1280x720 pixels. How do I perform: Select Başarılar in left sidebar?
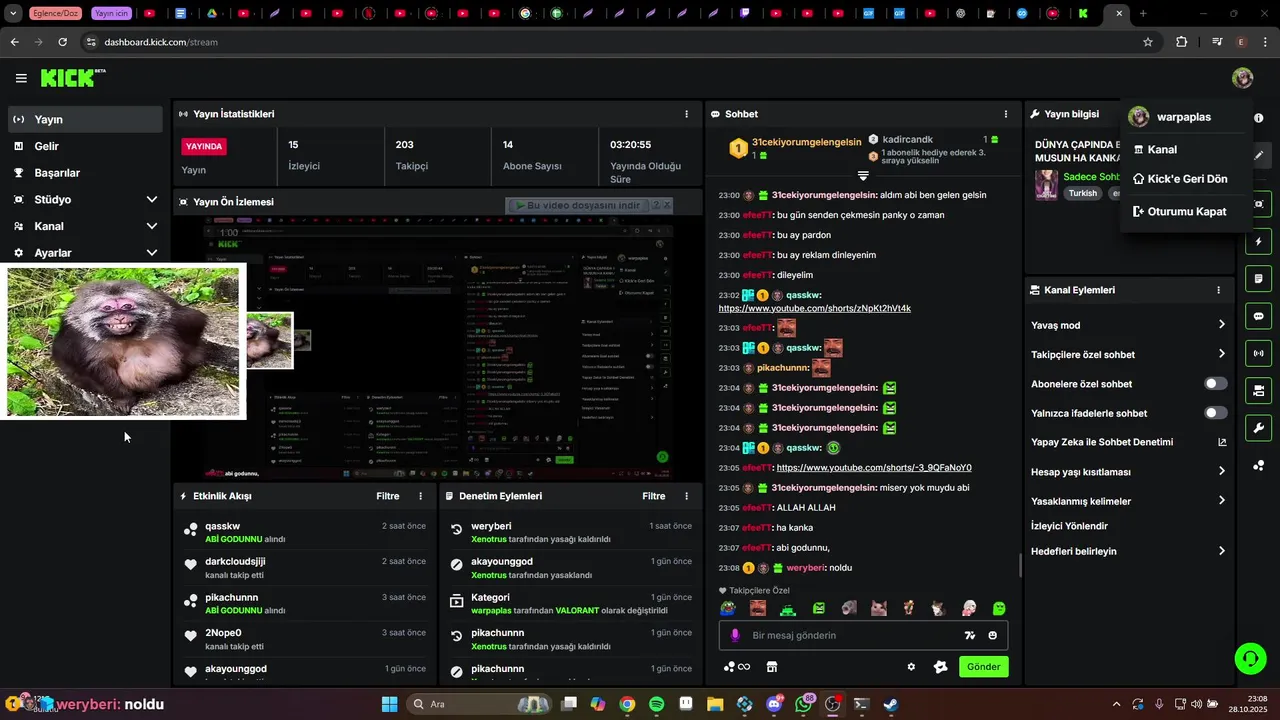click(x=85, y=173)
